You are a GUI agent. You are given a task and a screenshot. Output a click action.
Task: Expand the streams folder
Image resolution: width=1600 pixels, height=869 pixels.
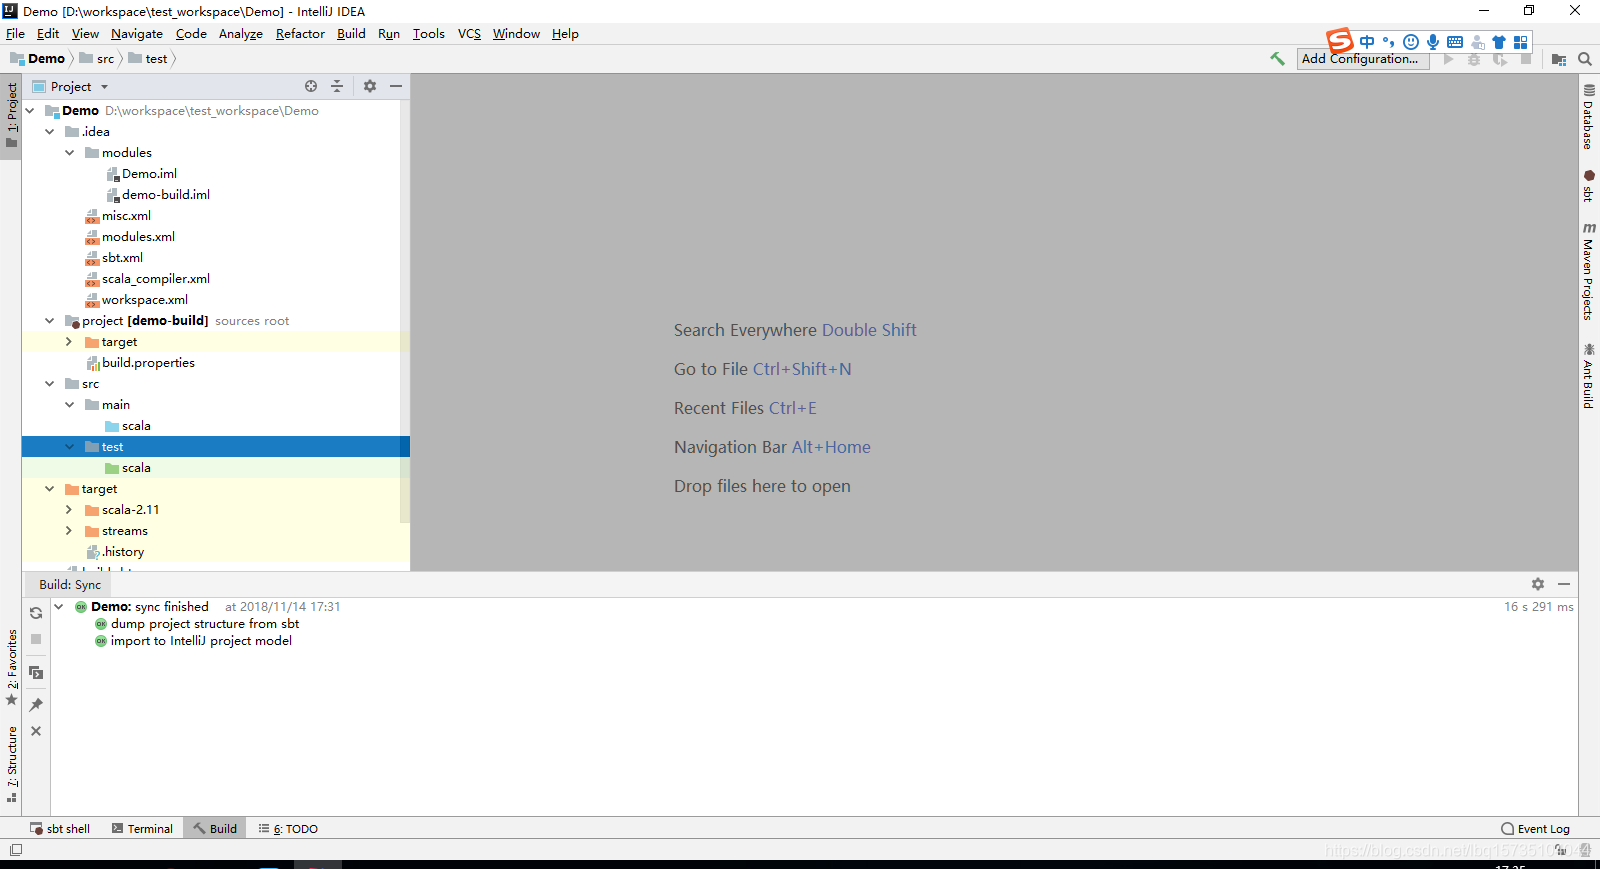(69, 531)
